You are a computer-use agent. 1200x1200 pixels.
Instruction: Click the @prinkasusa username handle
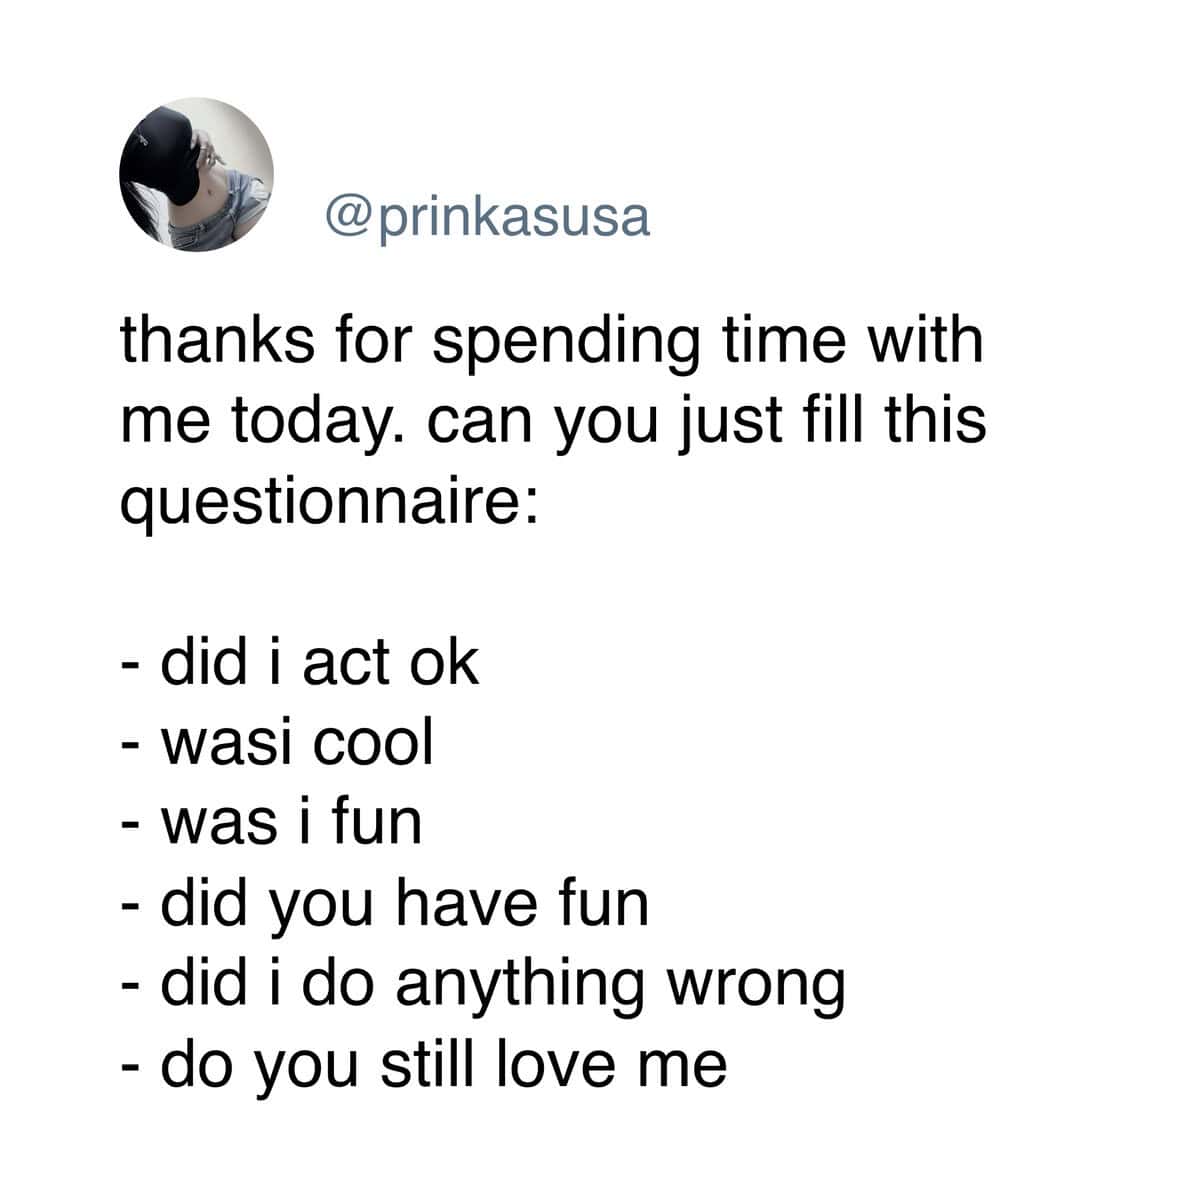[487, 215]
